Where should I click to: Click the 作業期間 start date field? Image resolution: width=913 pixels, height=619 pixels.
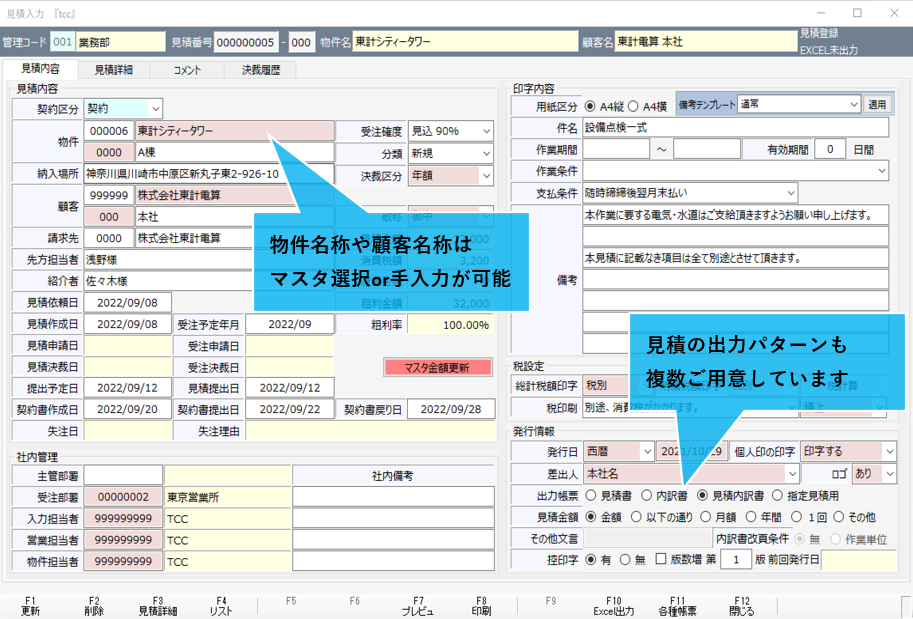616,149
